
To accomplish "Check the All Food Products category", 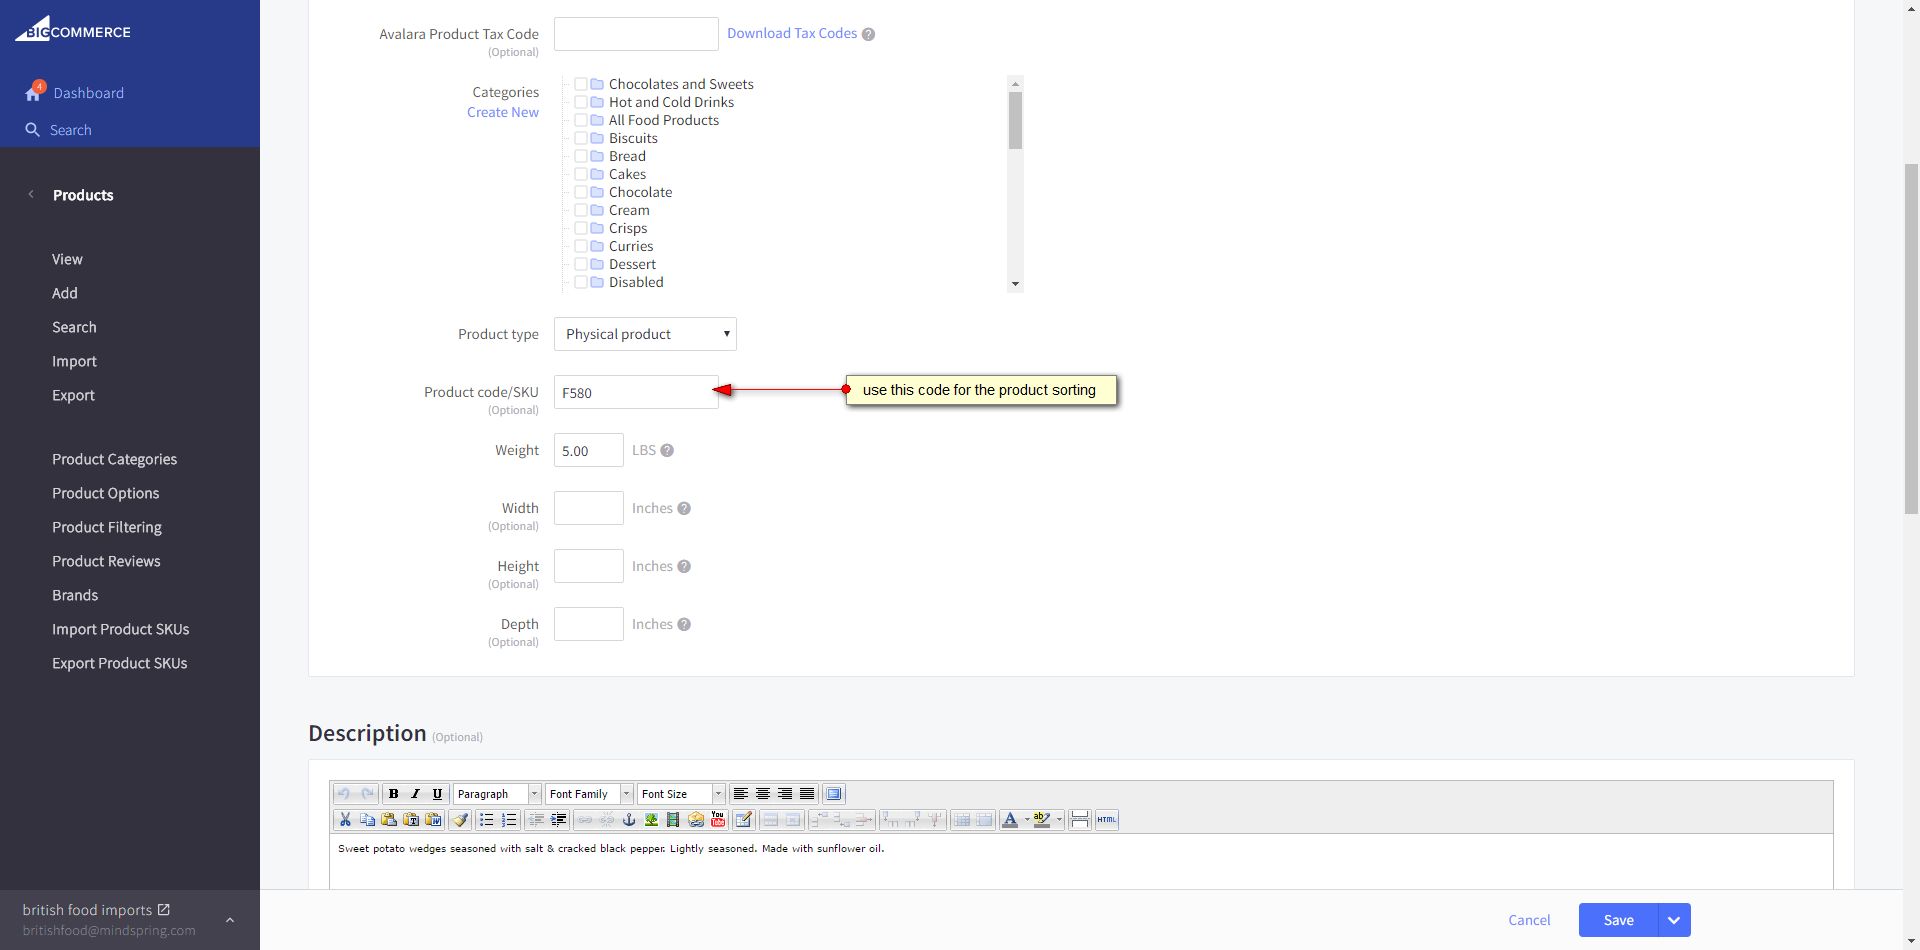I will pos(580,120).
